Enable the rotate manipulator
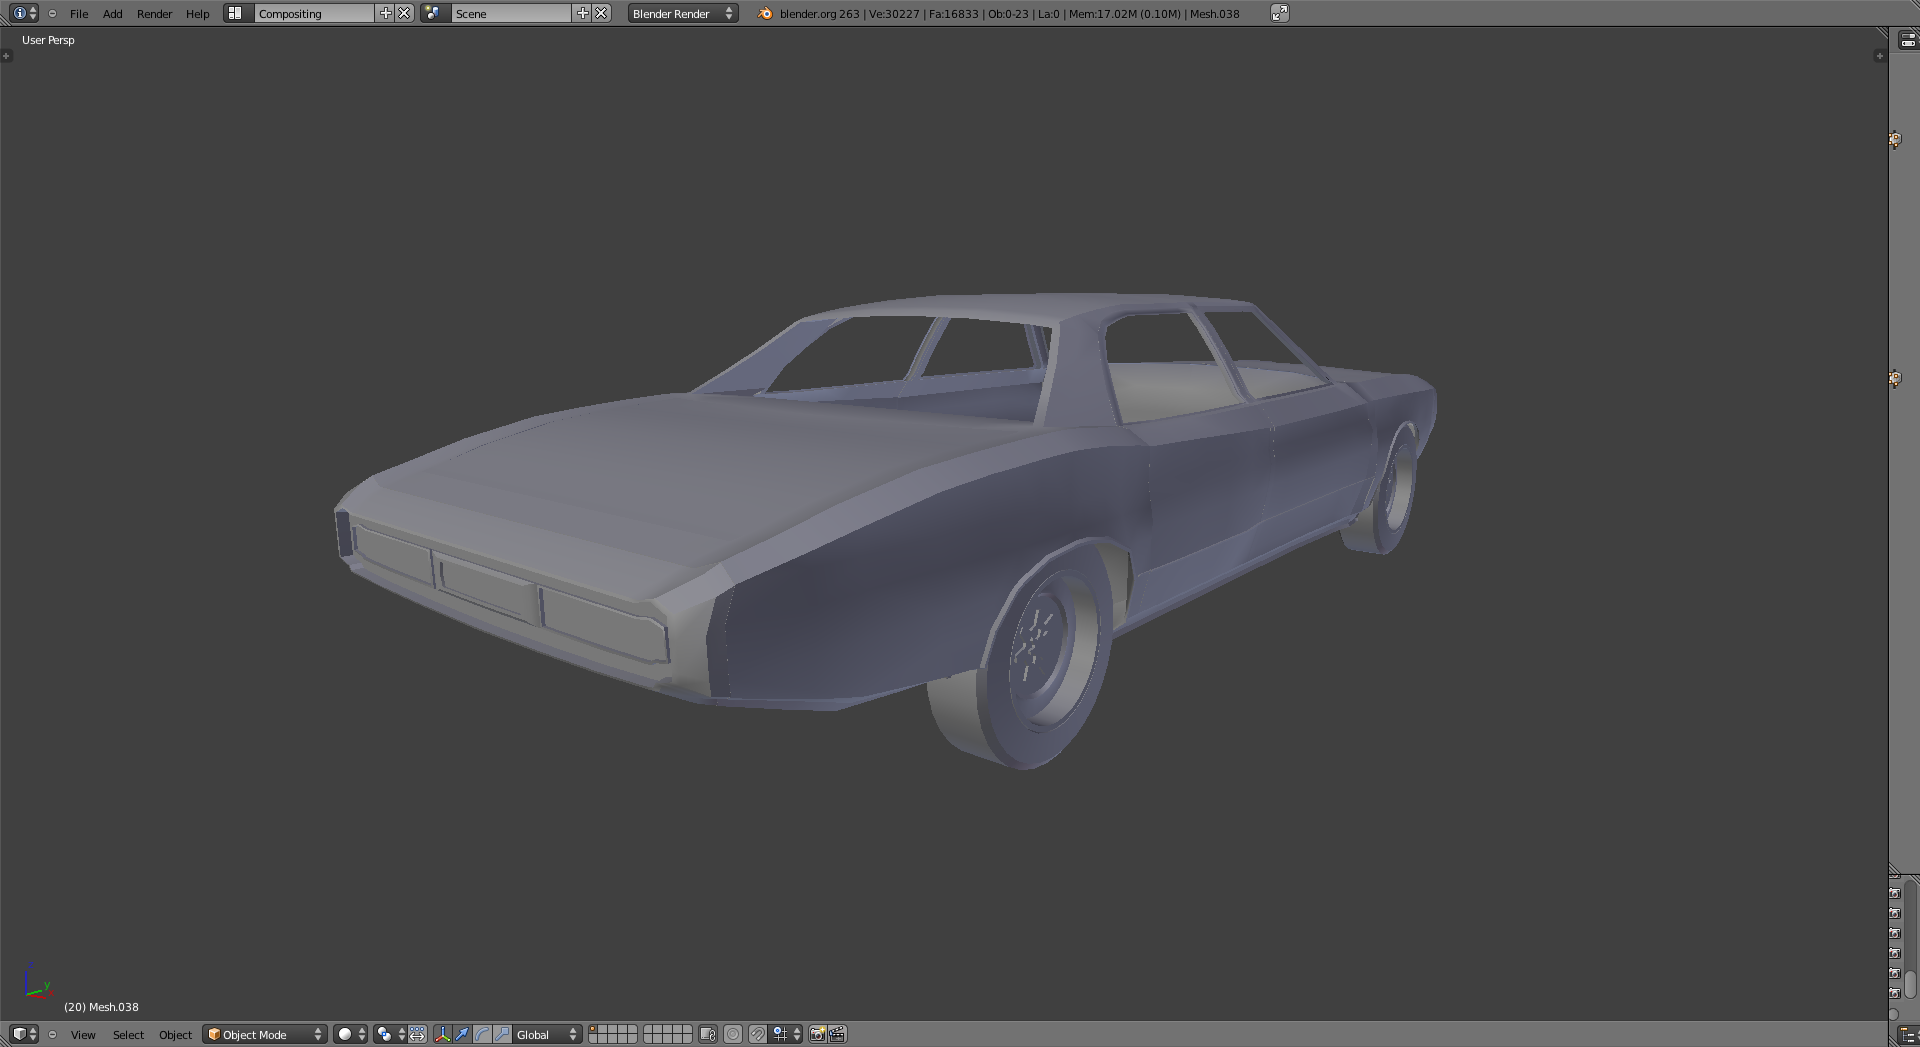Viewport: 1920px width, 1047px height. [482, 1034]
